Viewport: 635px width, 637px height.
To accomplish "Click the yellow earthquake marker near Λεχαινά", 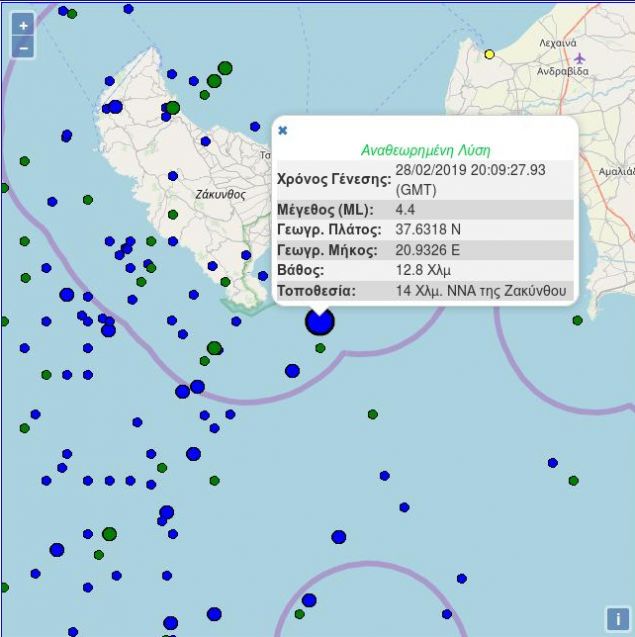I will pyautogui.click(x=489, y=54).
